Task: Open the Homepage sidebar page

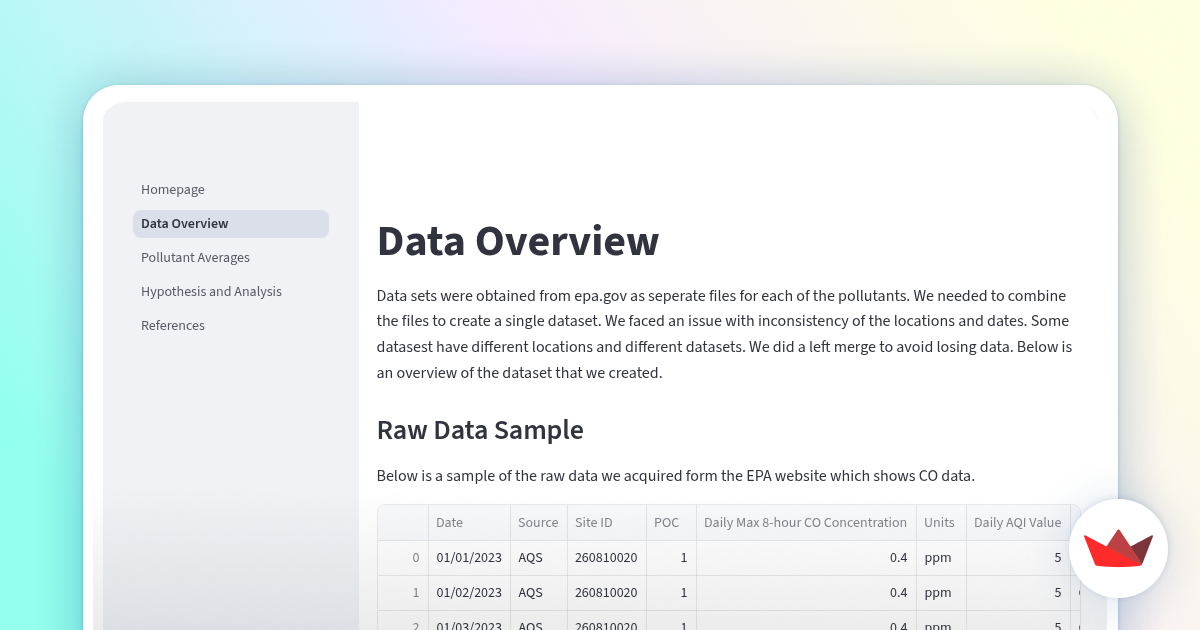Action: 231,190
